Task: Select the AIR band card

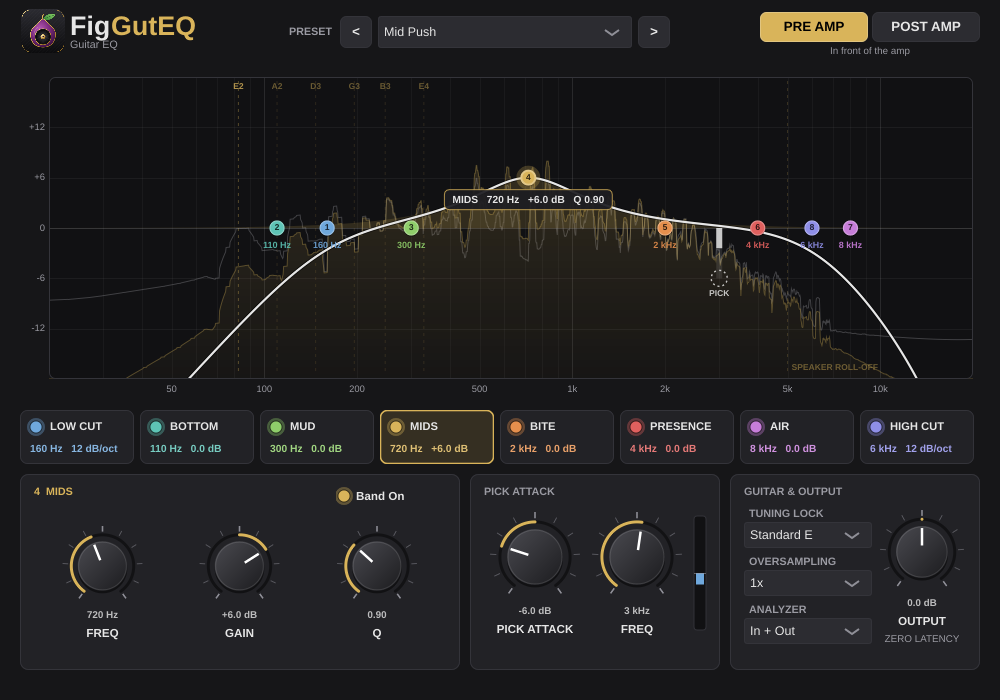Action: [x=797, y=437]
